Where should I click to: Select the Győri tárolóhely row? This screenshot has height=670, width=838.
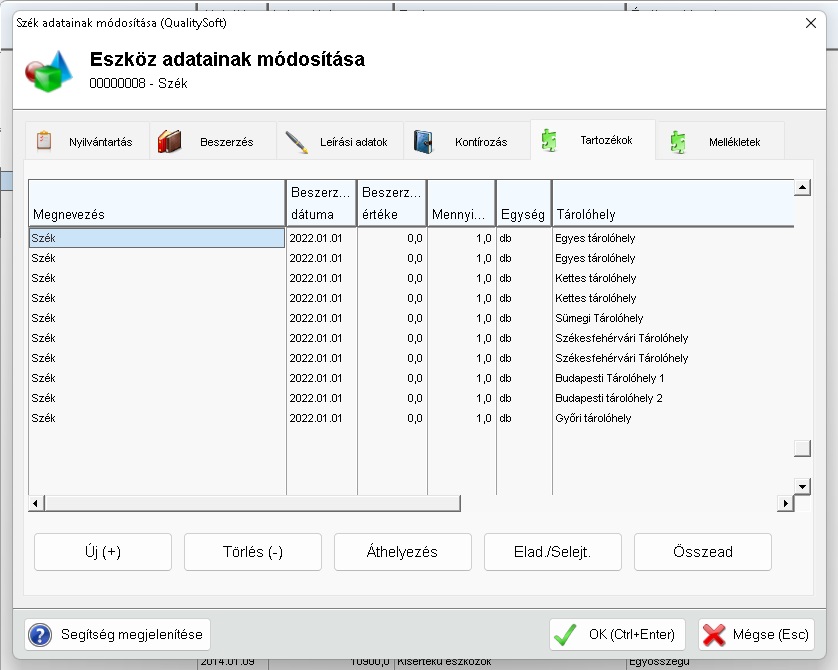593,418
